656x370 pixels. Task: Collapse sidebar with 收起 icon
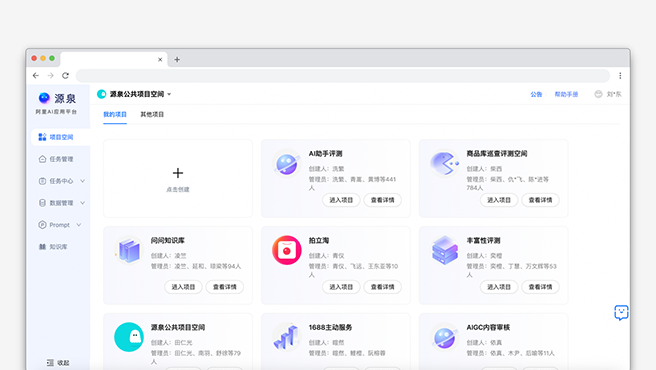pyautogui.click(x=50, y=362)
